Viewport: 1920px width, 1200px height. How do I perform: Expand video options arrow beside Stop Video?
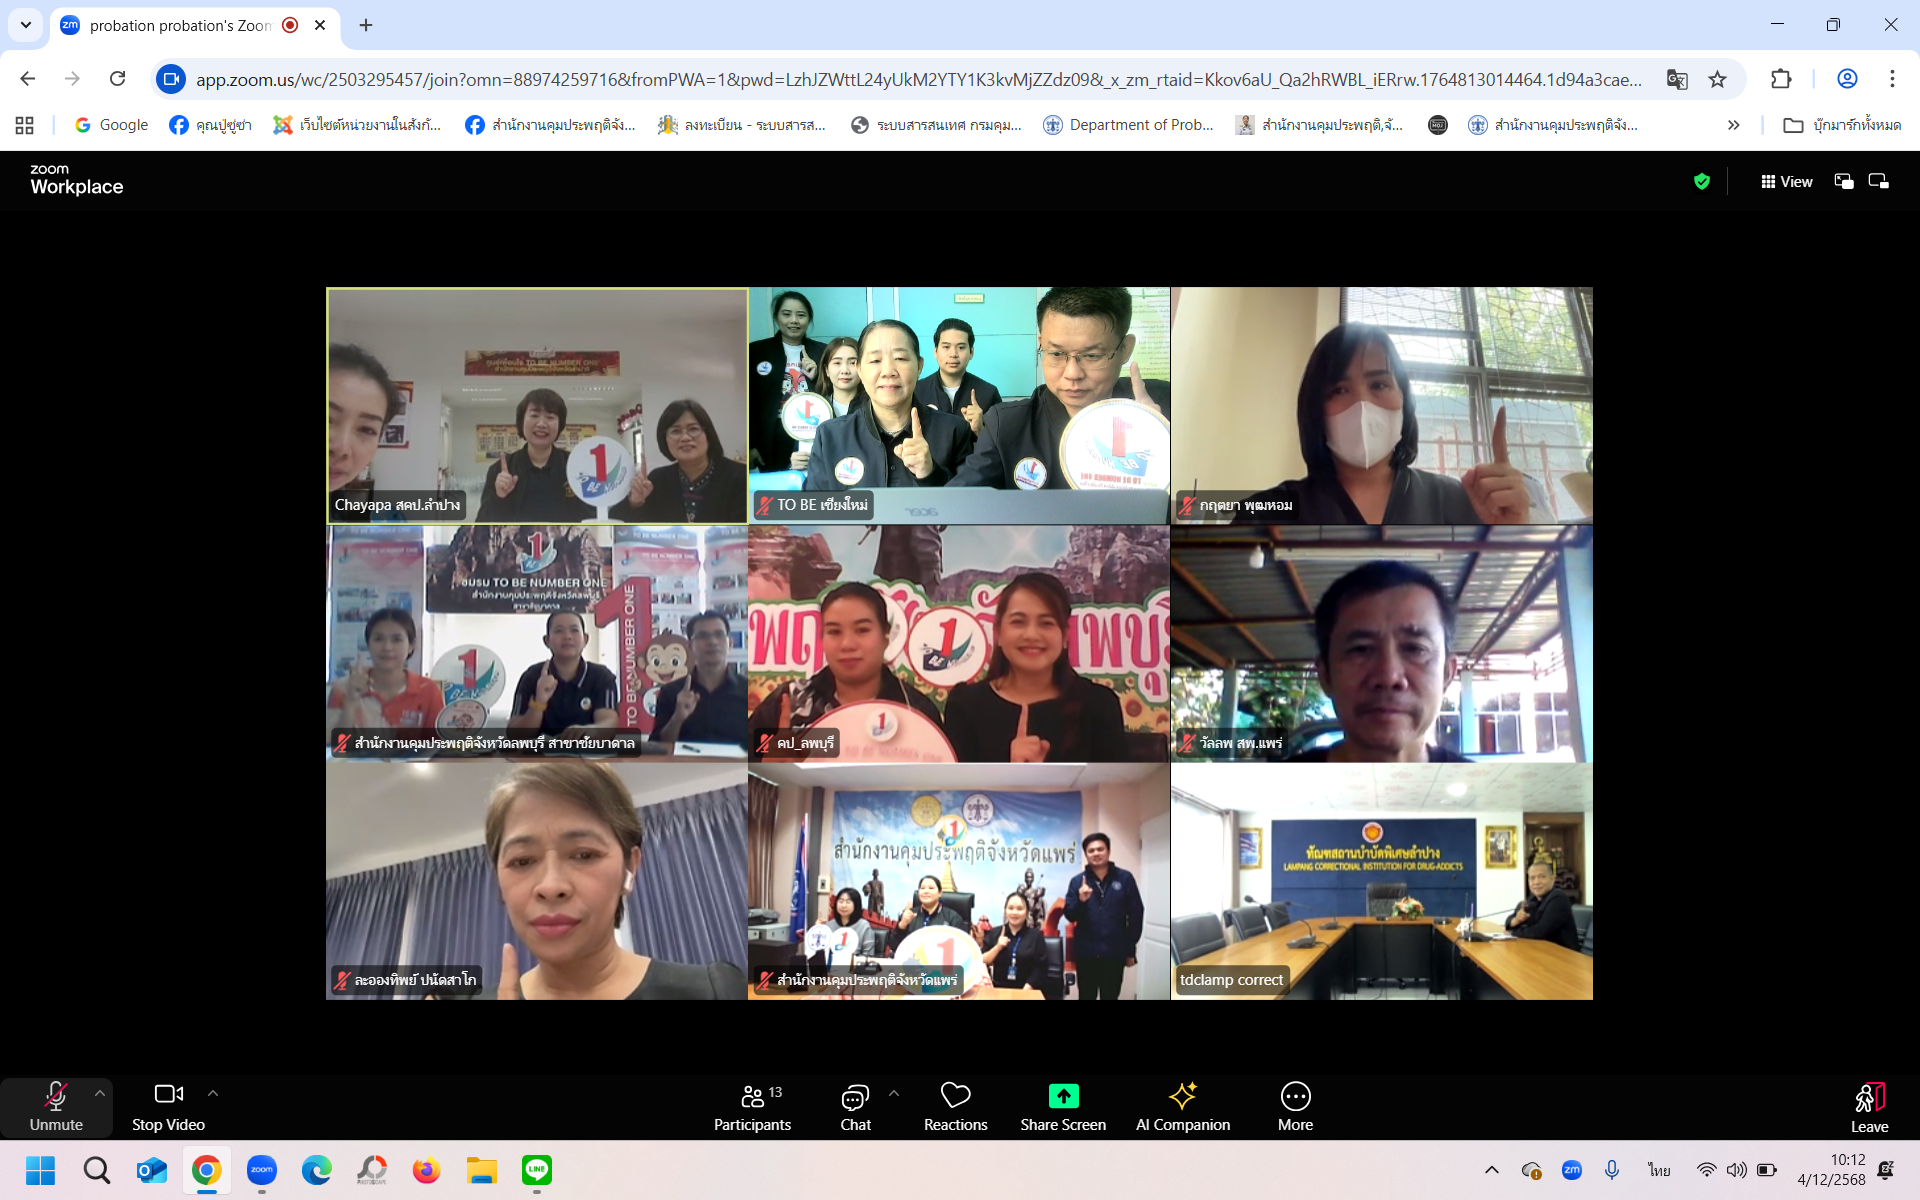213,1093
